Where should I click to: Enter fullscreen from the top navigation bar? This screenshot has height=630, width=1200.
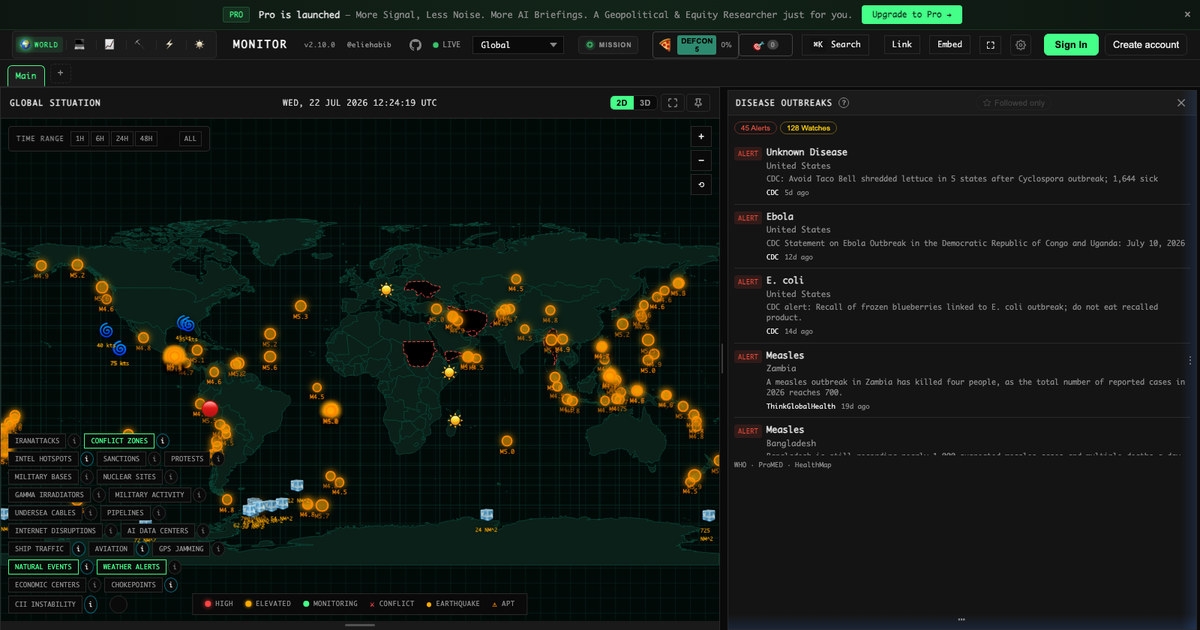[x=990, y=45]
